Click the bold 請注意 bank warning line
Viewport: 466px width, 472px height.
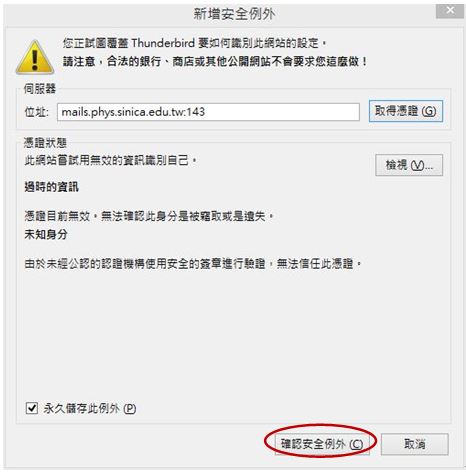215,61
